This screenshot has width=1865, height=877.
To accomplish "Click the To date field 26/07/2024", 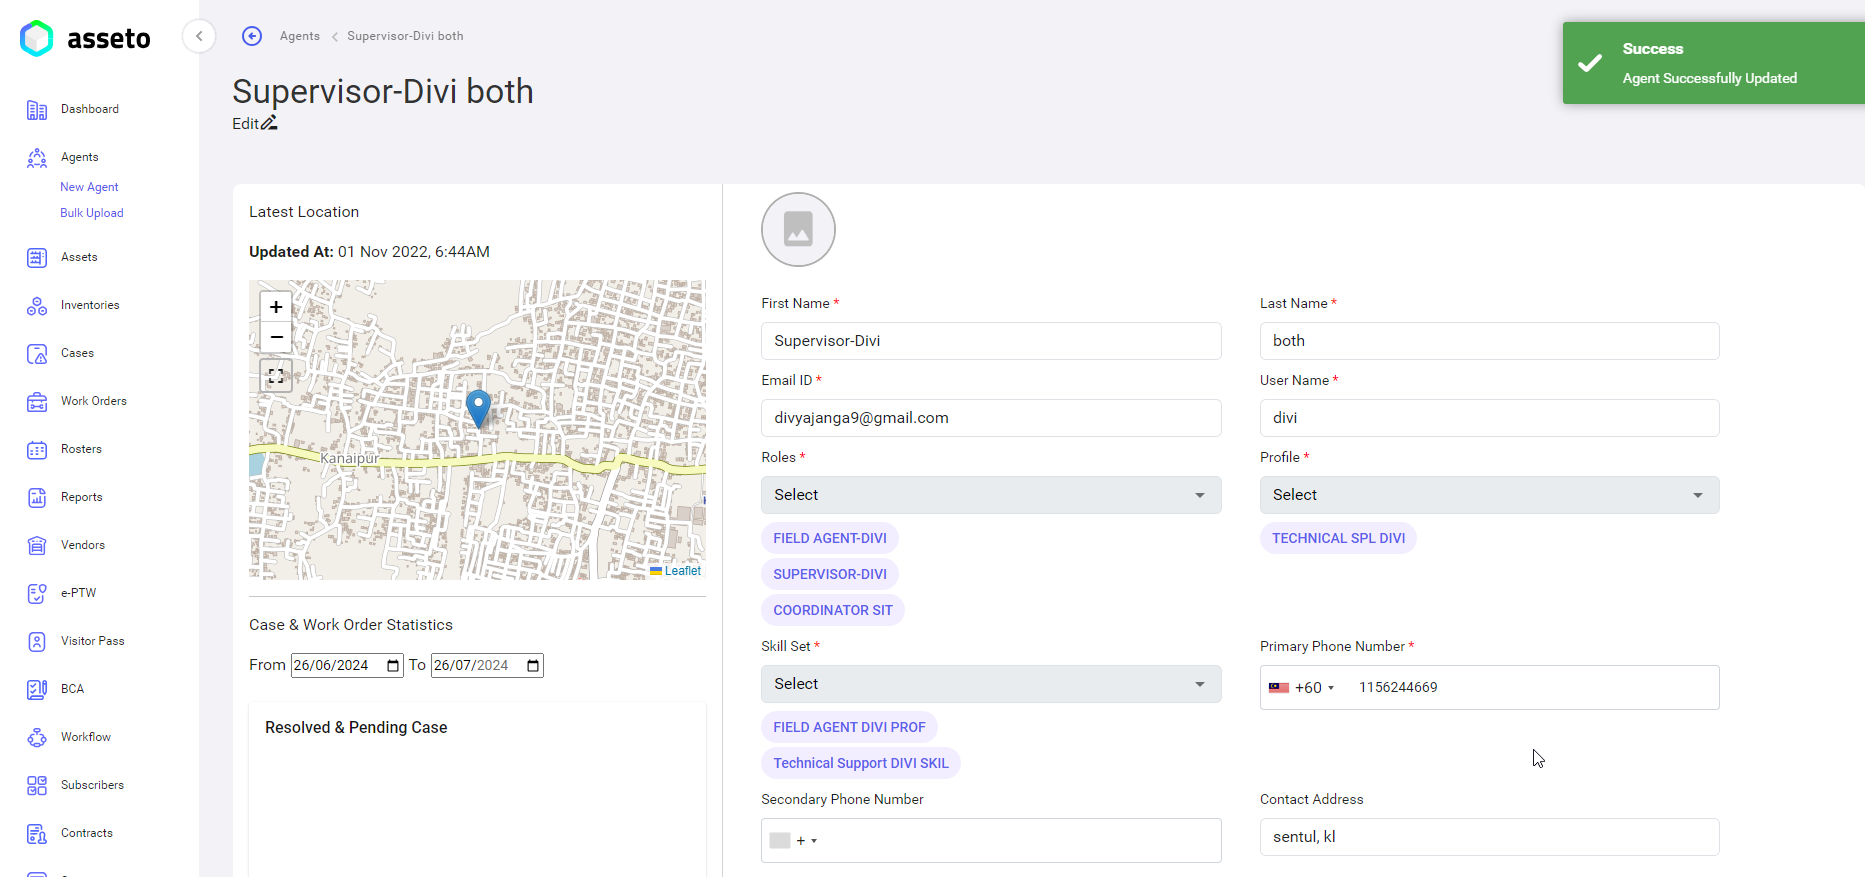I will click(487, 666).
